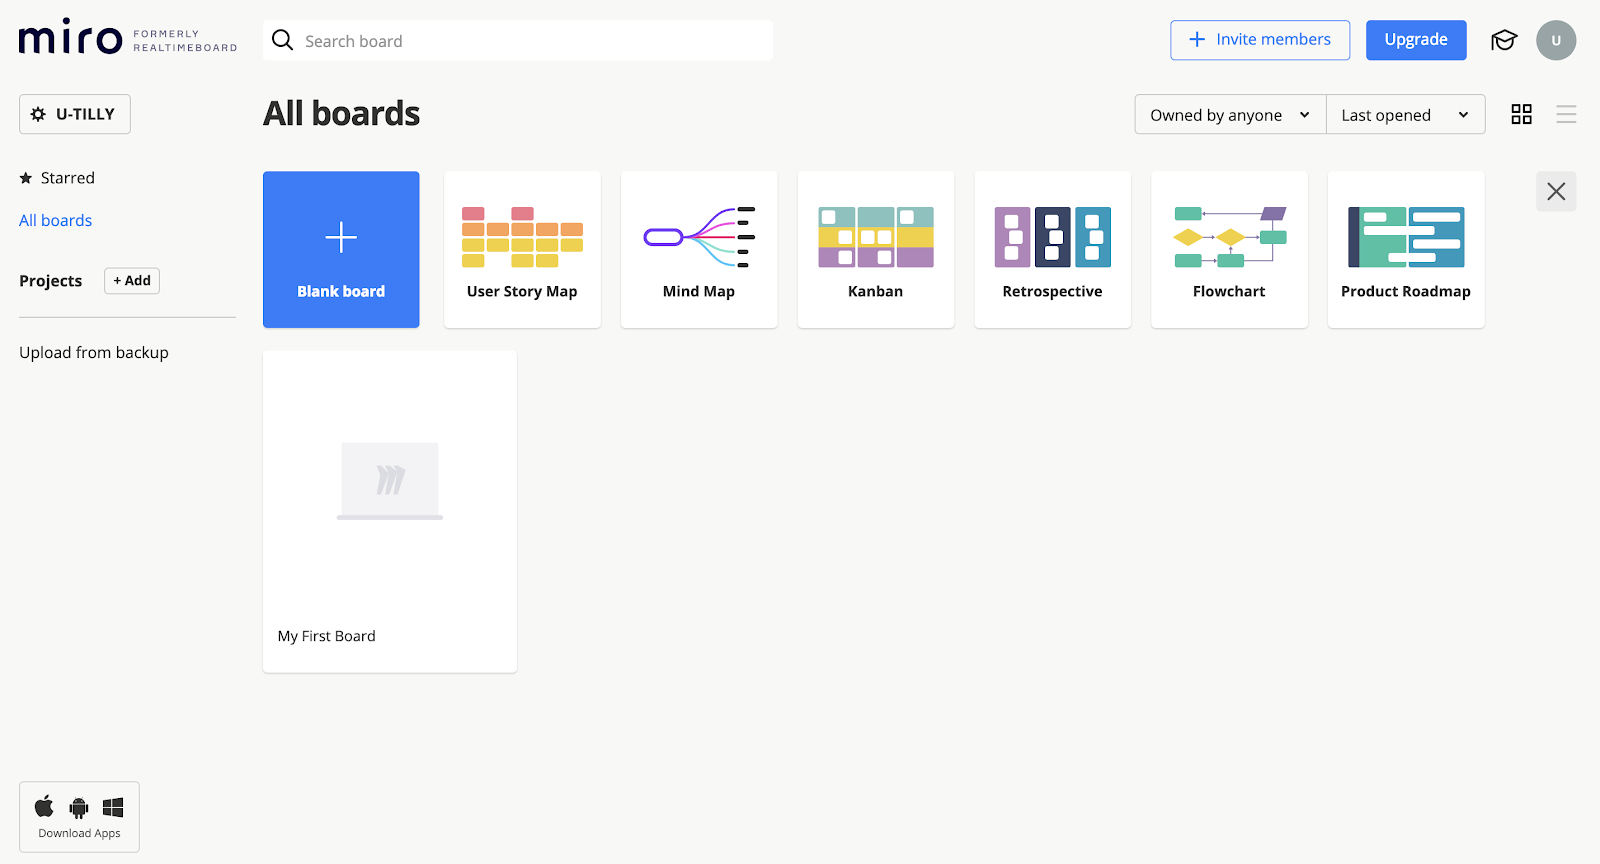Click Upload from backup
1600x864 pixels.
(x=94, y=352)
